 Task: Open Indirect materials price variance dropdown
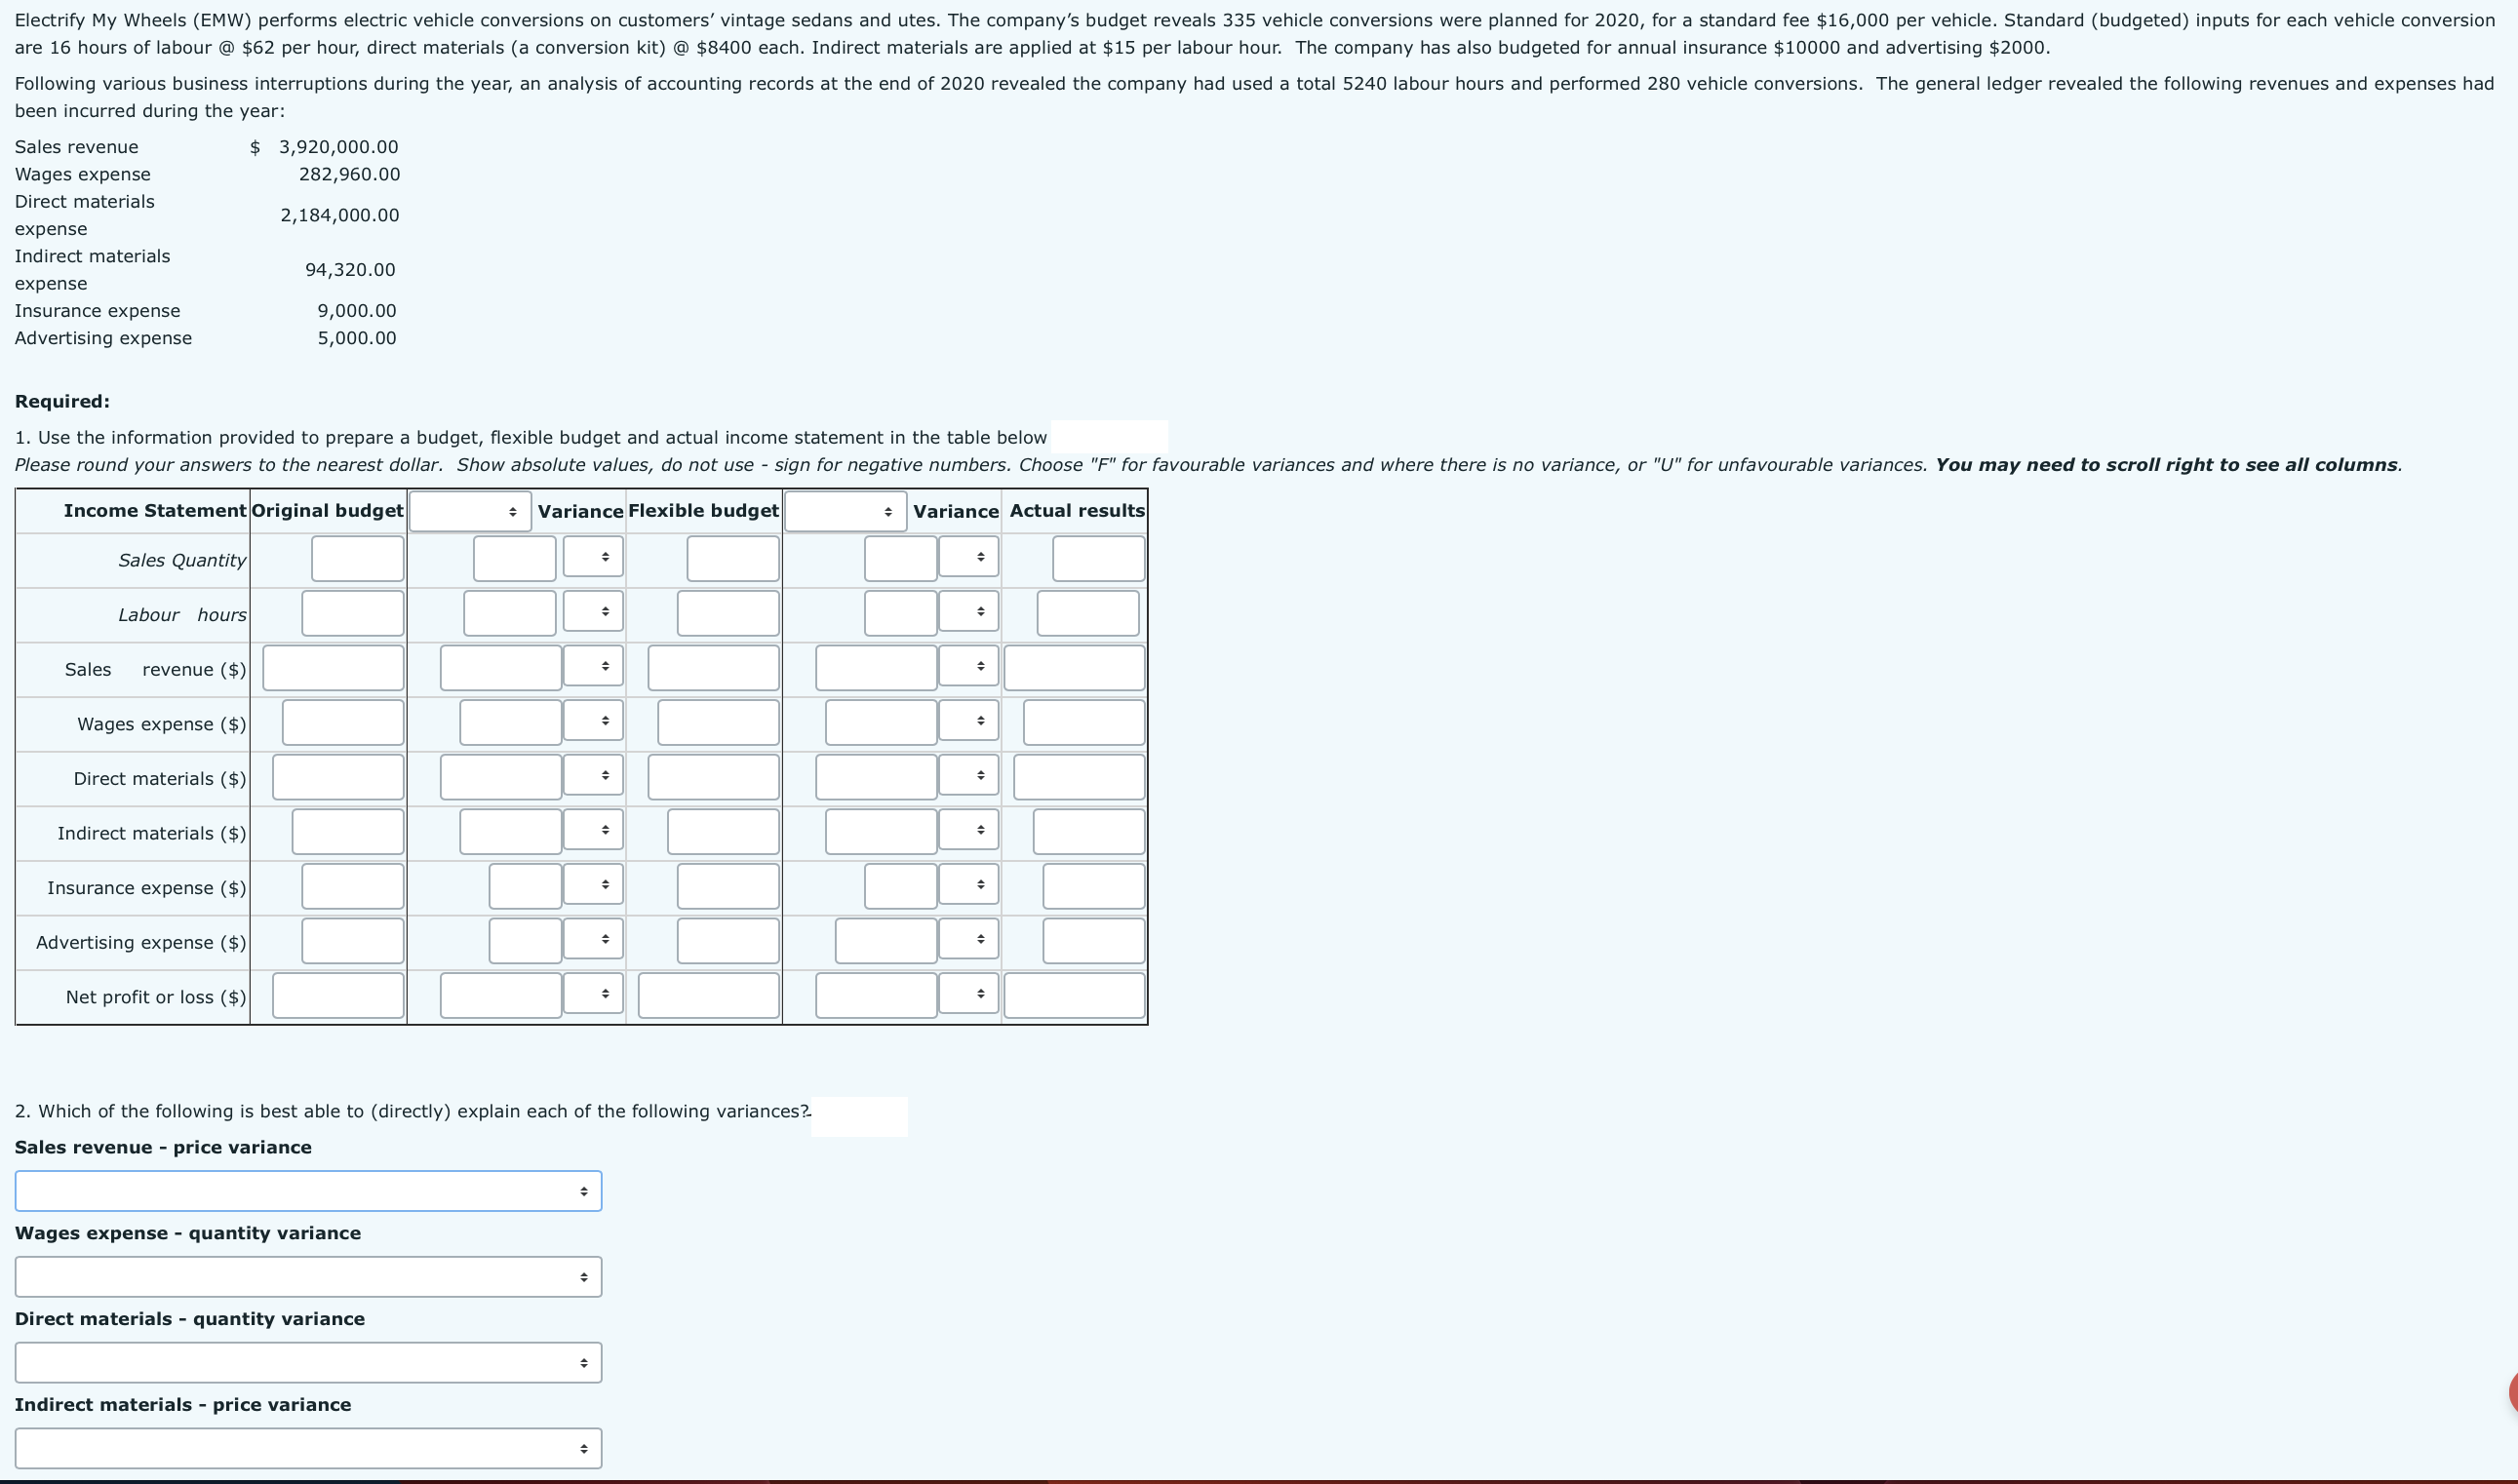[308, 1448]
